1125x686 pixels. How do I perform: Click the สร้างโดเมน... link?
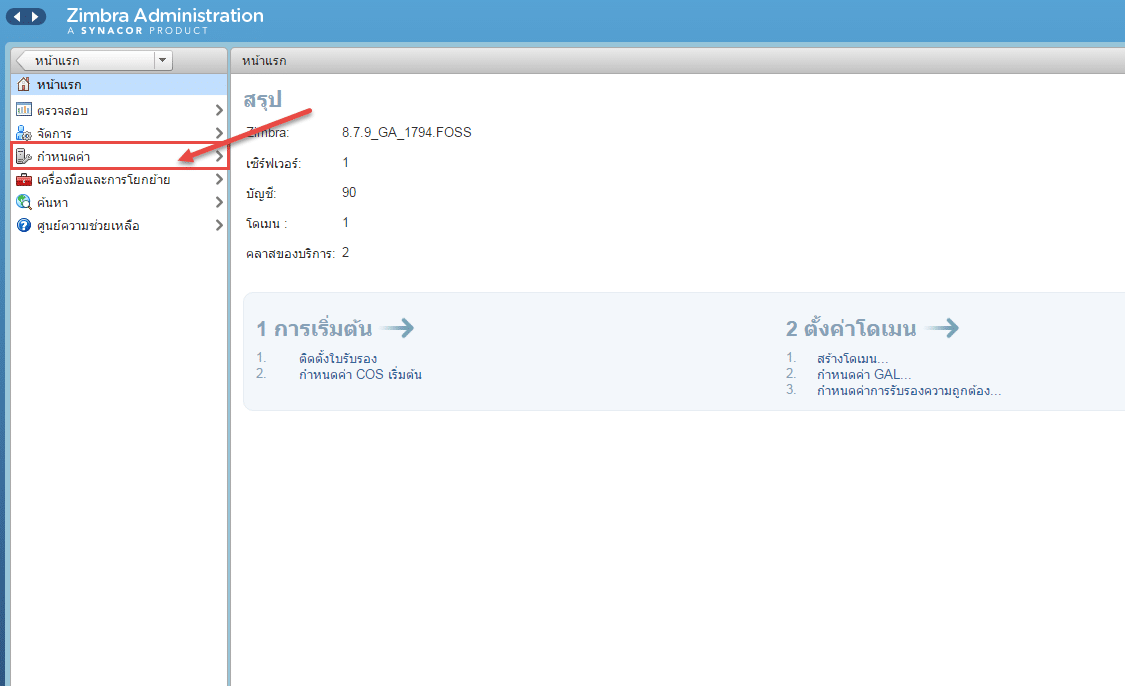pyautogui.click(x=852, y=358)
